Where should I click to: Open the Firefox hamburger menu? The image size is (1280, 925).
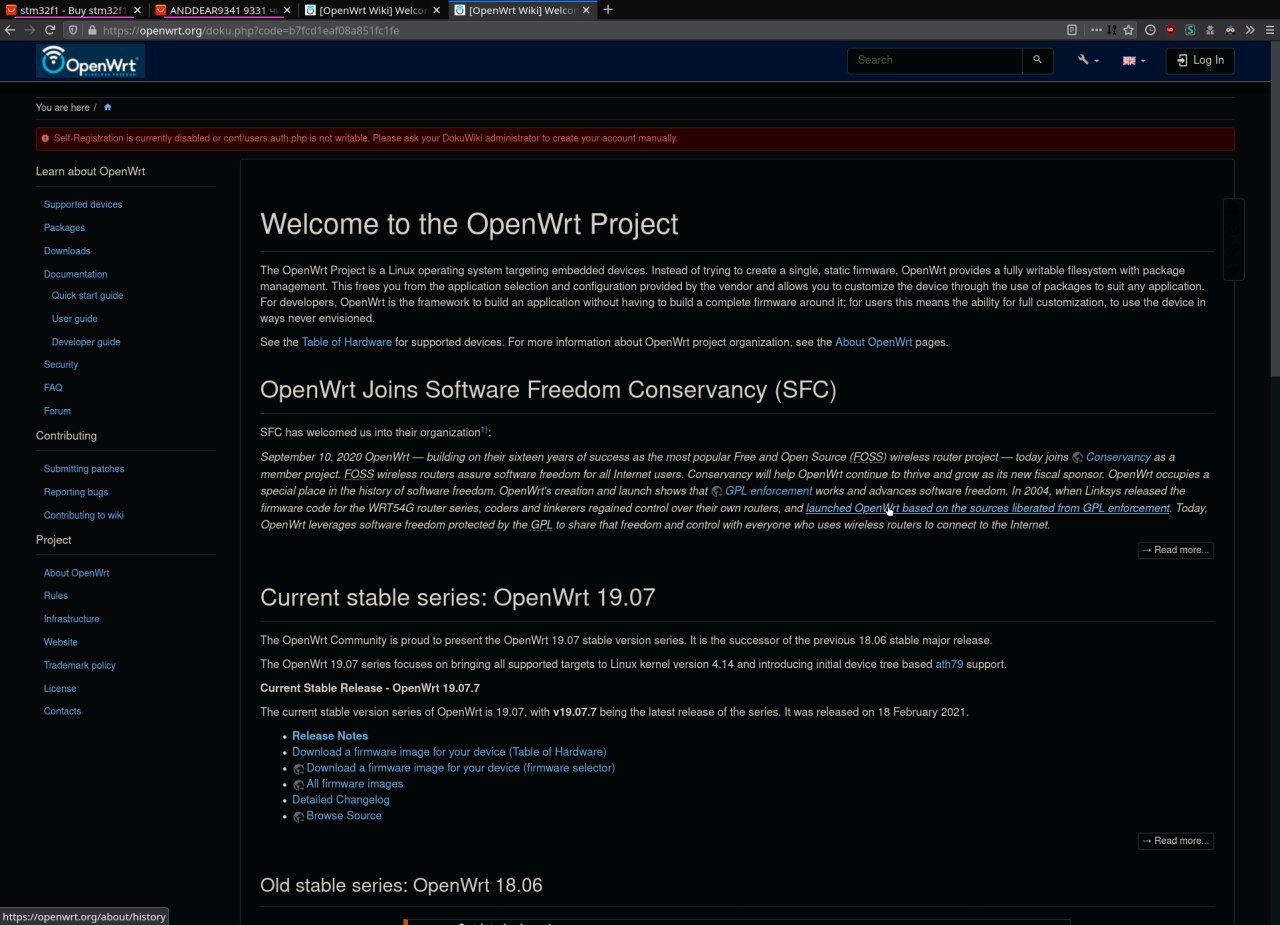click(x=1269, y=30)
